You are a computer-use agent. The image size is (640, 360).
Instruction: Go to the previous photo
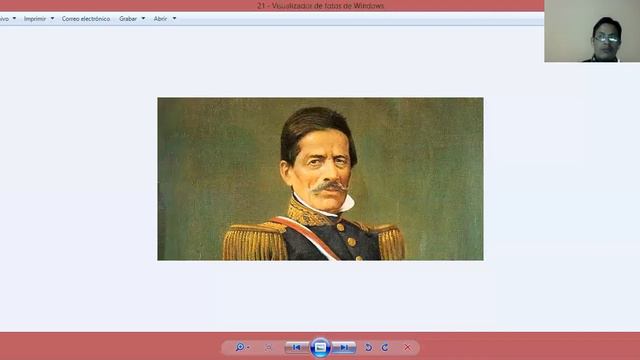point(297,347)
